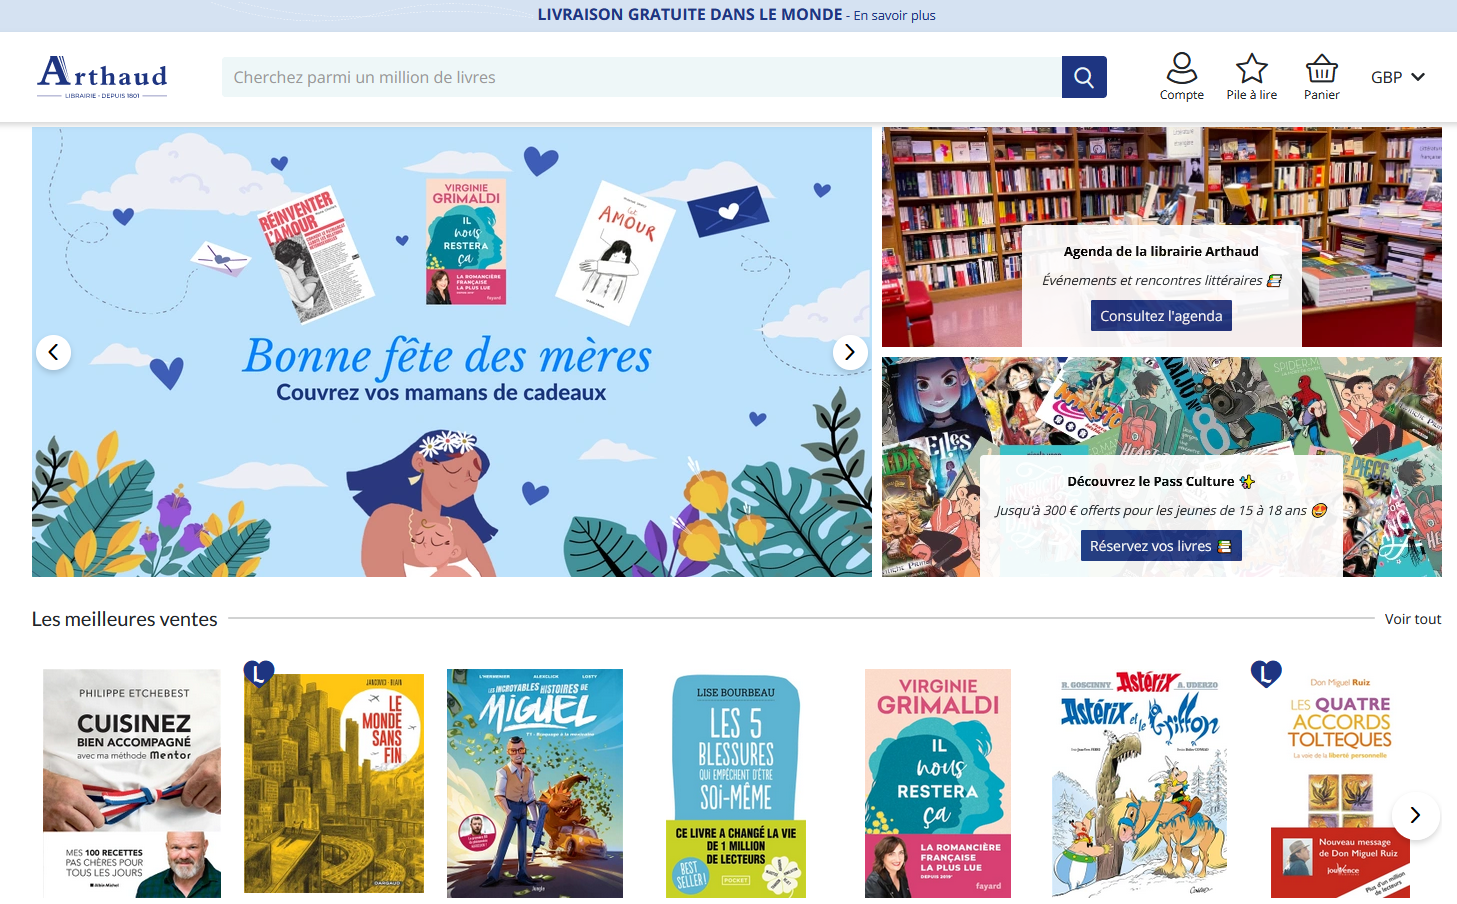Select Les 5 blessures book cover
The width and height of the screenshot is (1457, 904).
click(736, 783)
